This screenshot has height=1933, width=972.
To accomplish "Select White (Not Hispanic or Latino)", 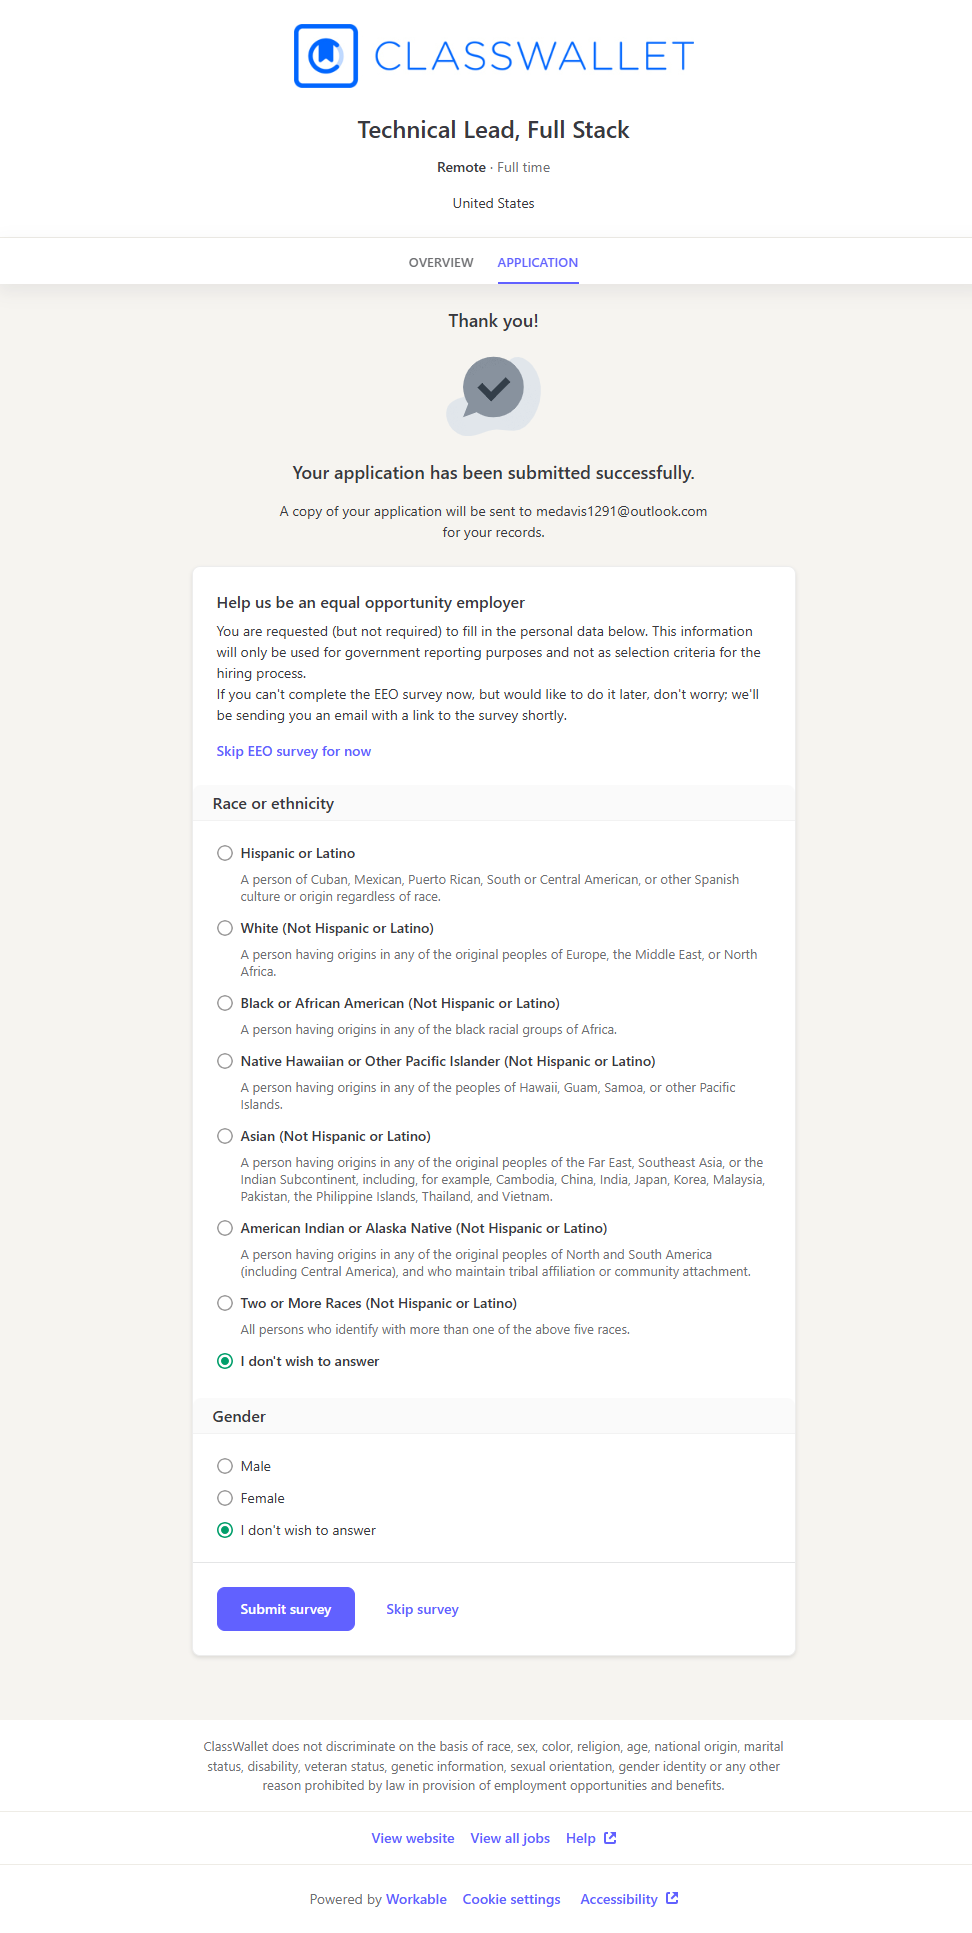I will click(x=225, y=928).
